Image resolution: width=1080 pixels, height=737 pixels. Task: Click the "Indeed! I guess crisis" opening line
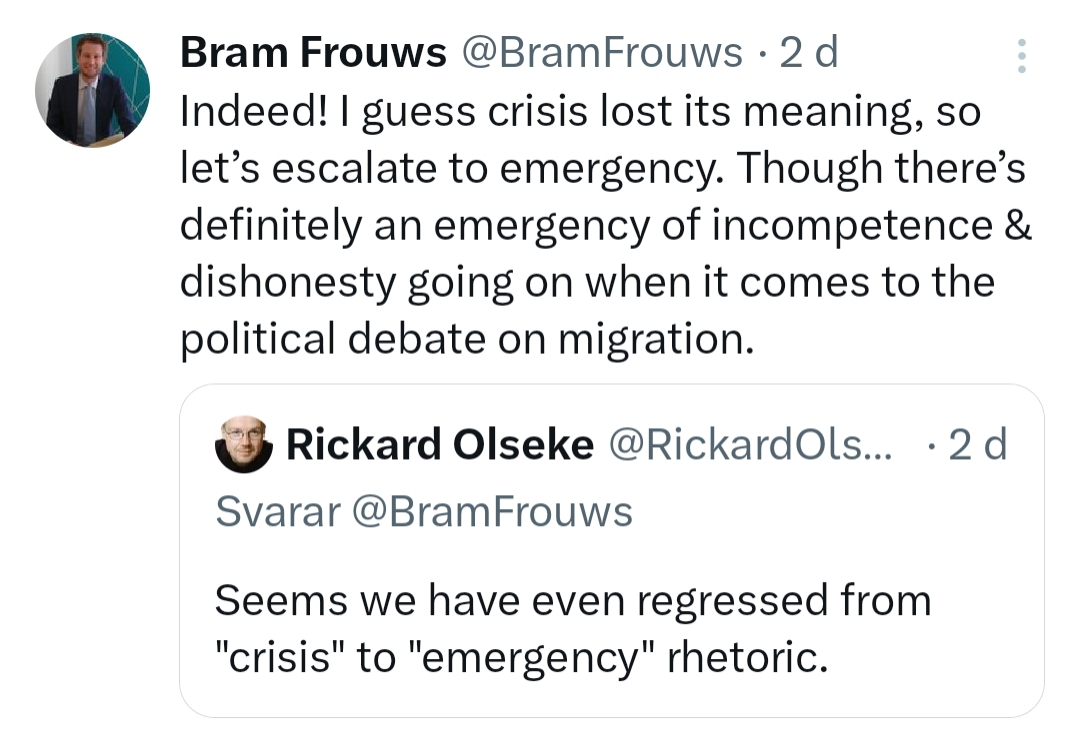[x=579, y=112]
